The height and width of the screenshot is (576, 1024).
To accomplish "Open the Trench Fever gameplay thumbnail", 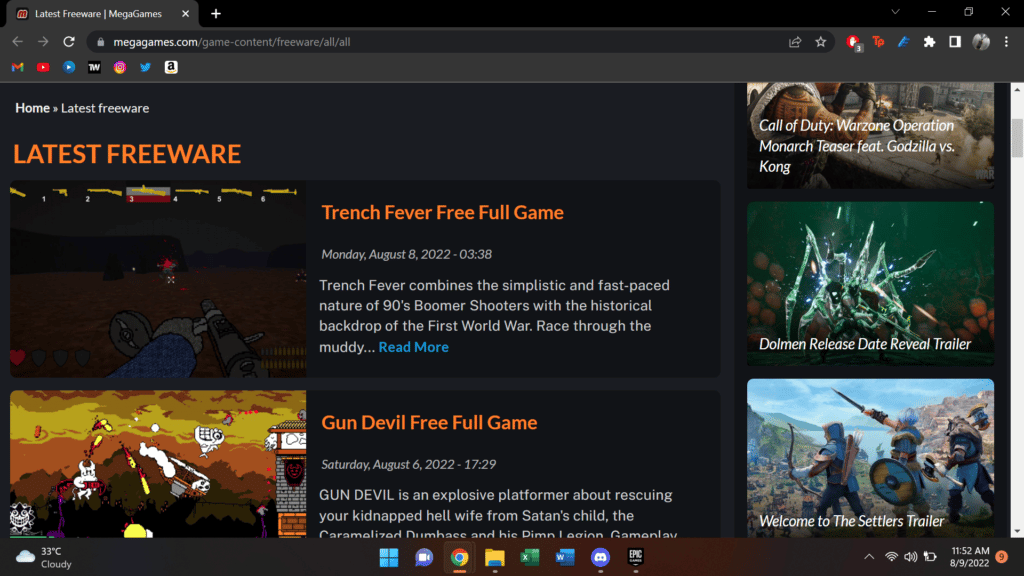I will [x=158, y=279].
